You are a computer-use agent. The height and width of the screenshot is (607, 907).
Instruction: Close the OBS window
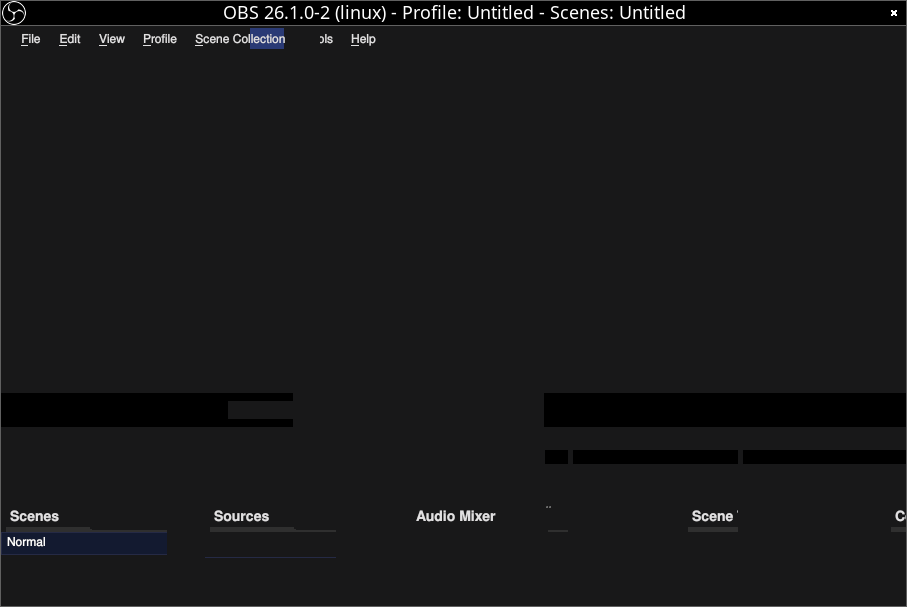click(894, 13)
